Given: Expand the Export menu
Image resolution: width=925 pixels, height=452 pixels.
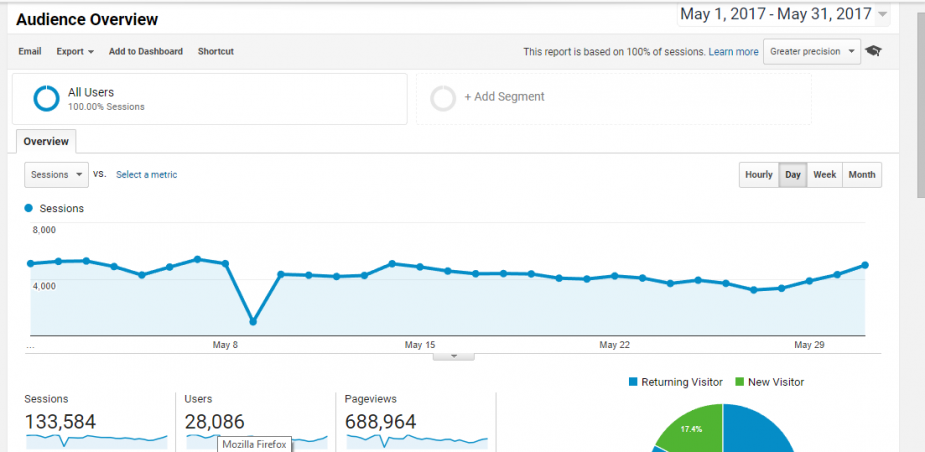Looking at the screenshot, I should click(x=75, y=51).
